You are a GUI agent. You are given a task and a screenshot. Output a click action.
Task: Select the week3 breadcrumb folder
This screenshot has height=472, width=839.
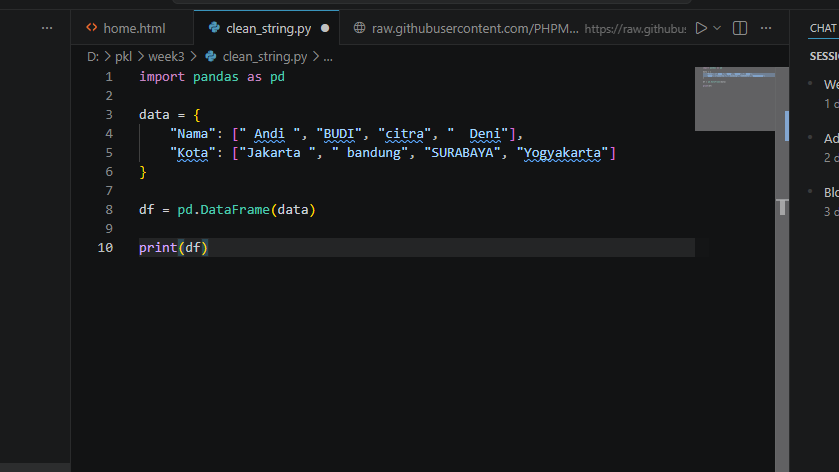(166, 57)
